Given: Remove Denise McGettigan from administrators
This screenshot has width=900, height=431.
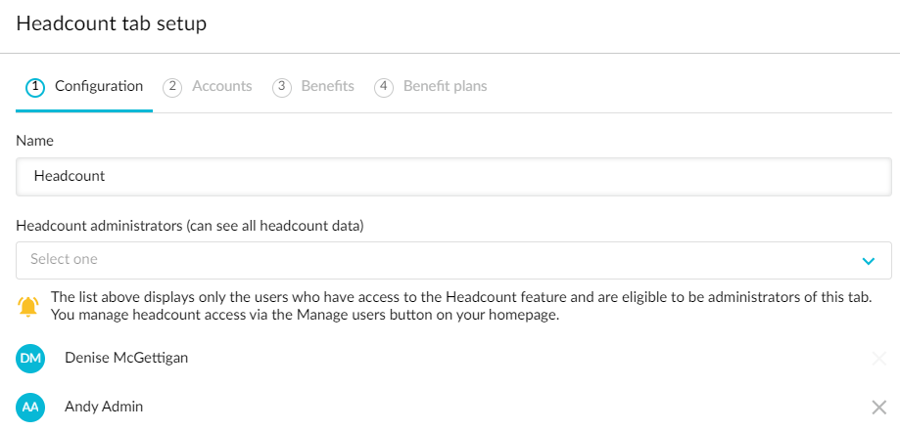Looking at the screenshot, I should (878, 358).
